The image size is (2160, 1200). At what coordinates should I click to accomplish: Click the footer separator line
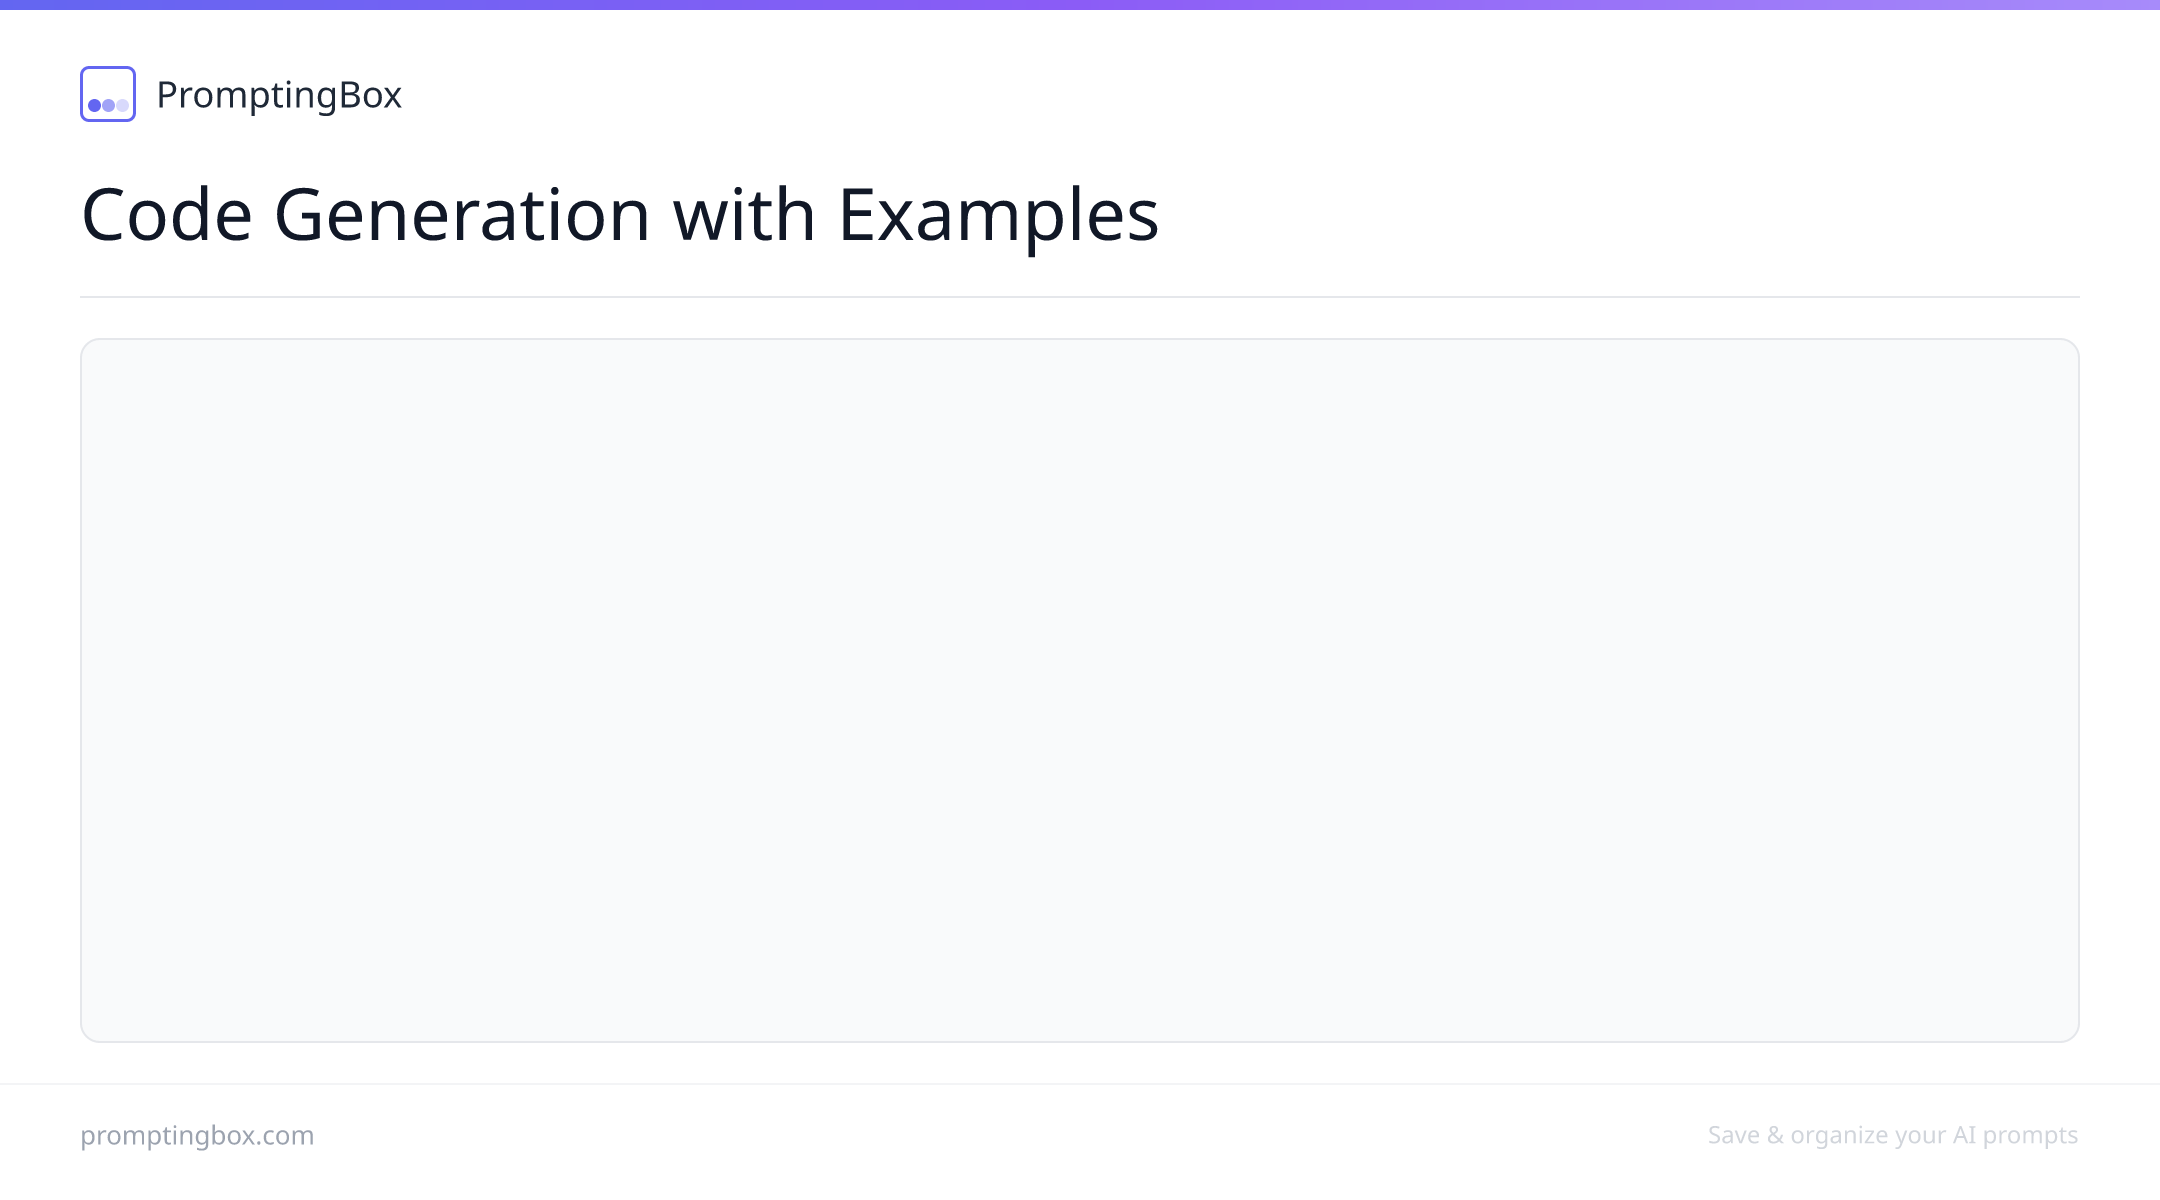tap(1080, 1084)
